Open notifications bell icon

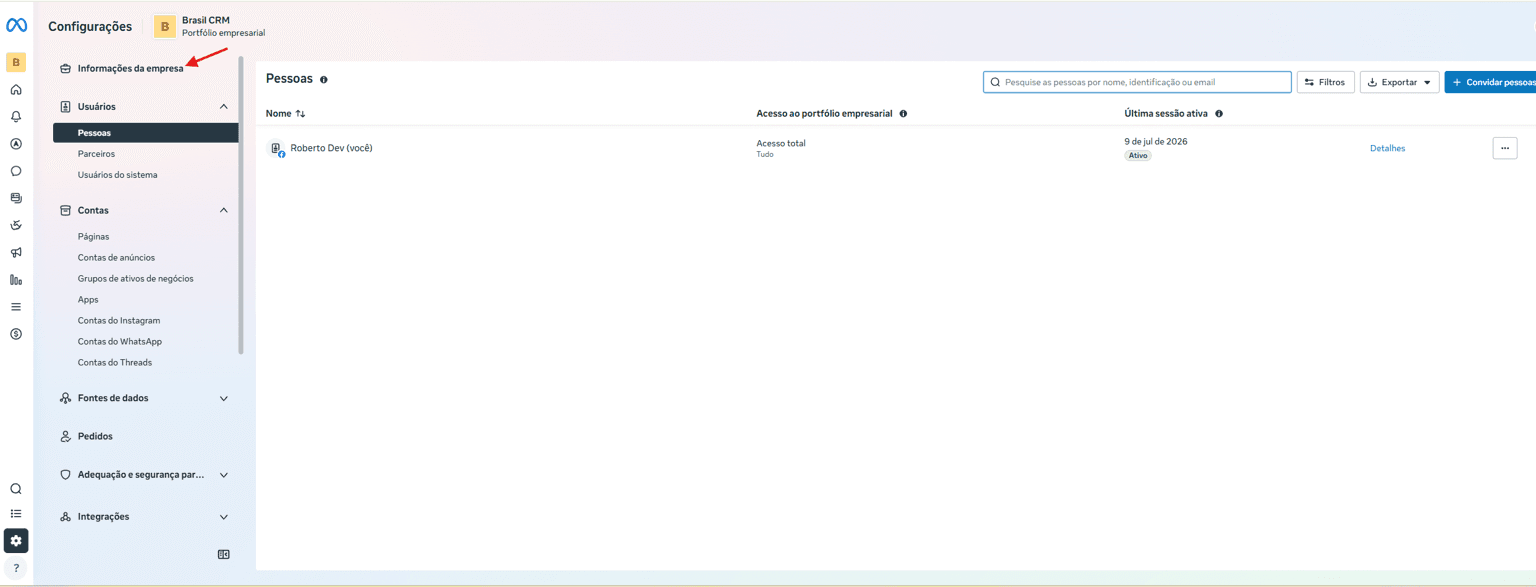(16, 117)
